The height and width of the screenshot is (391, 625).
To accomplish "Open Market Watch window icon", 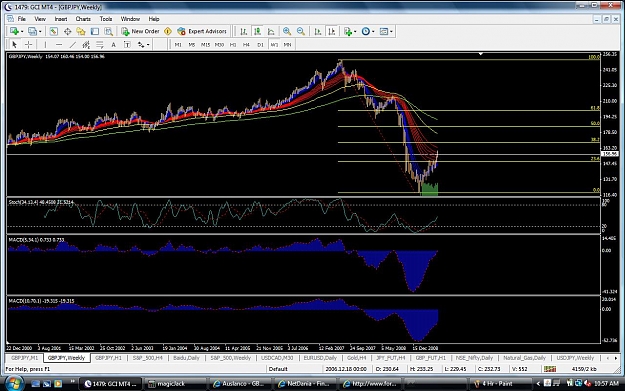I will pos(53,31).
